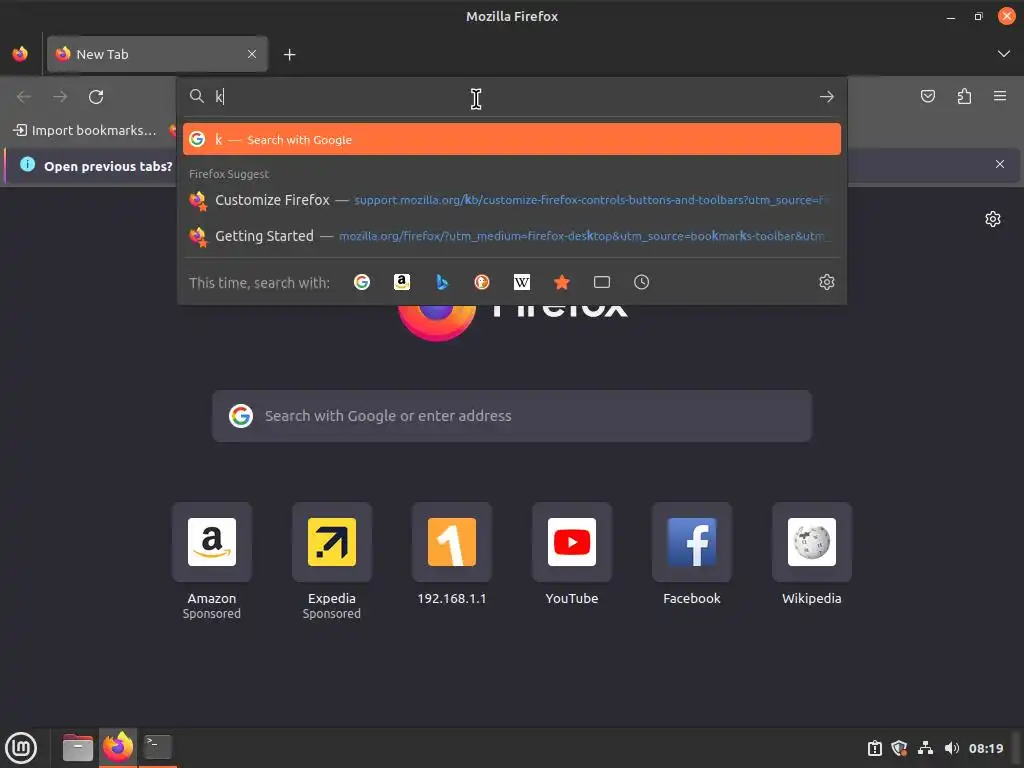Click the Search with Google page field
This screenshot has width=1024, height=768.
point(512,416)
